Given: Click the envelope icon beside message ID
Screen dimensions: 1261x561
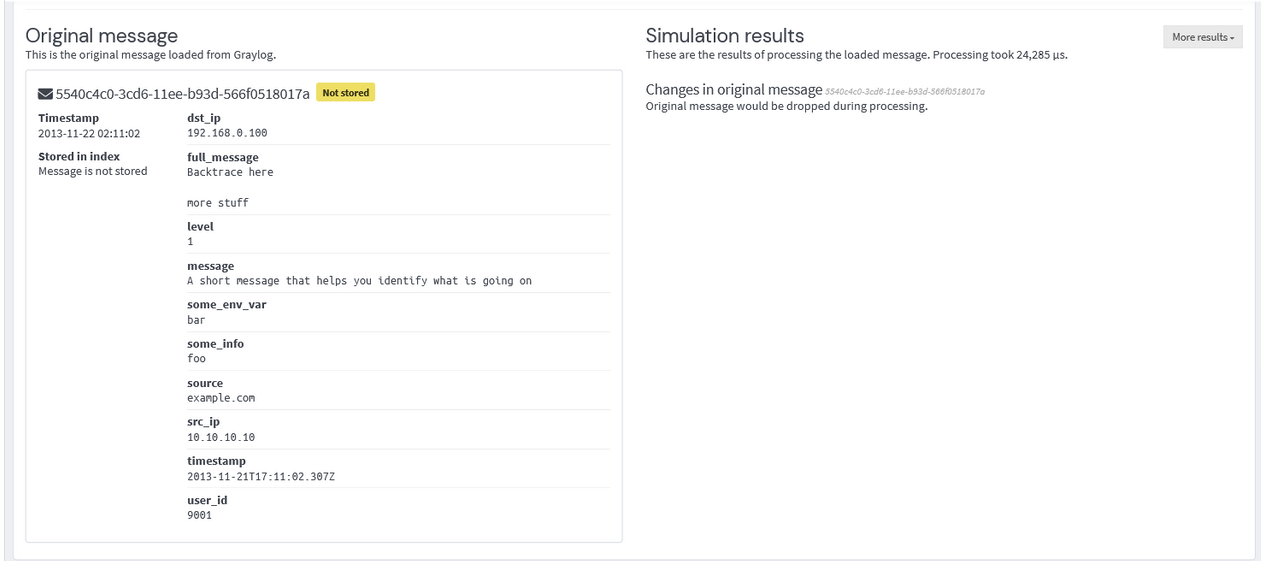Looking at the screenshot, I should [45, 94].
